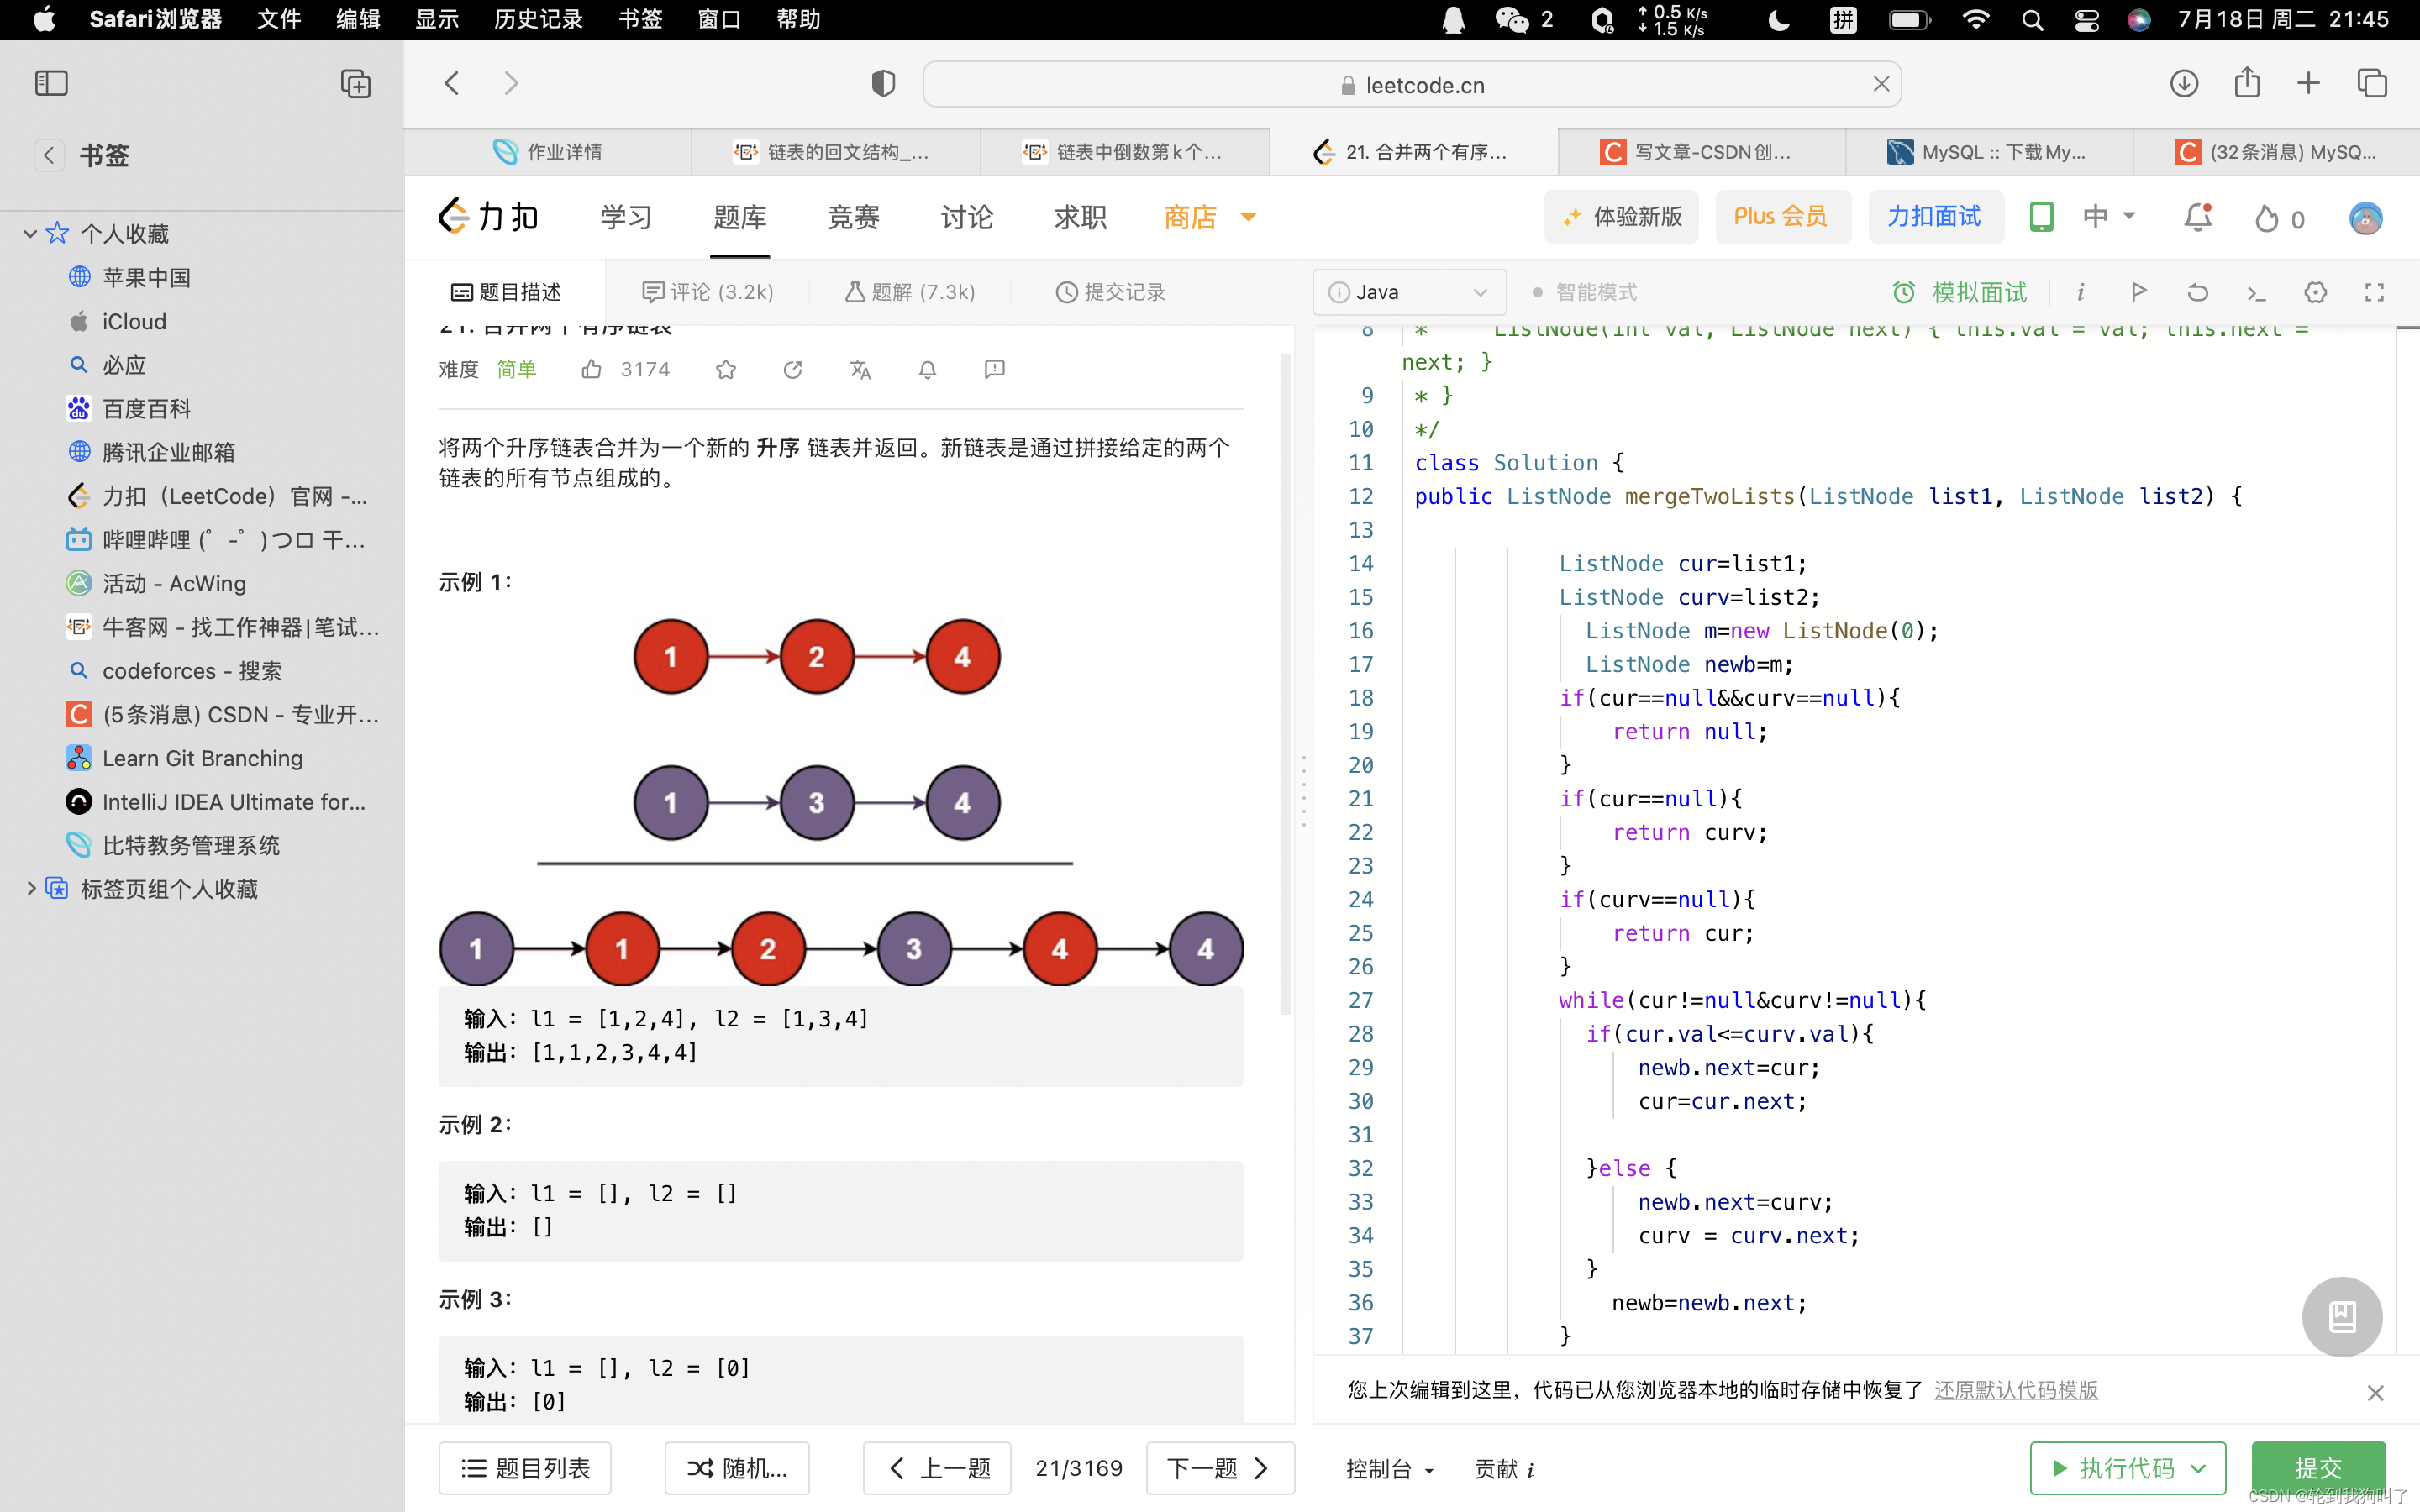Open the Learn Git Branching bookmark

pyautogui.click(x=202, y=758)
